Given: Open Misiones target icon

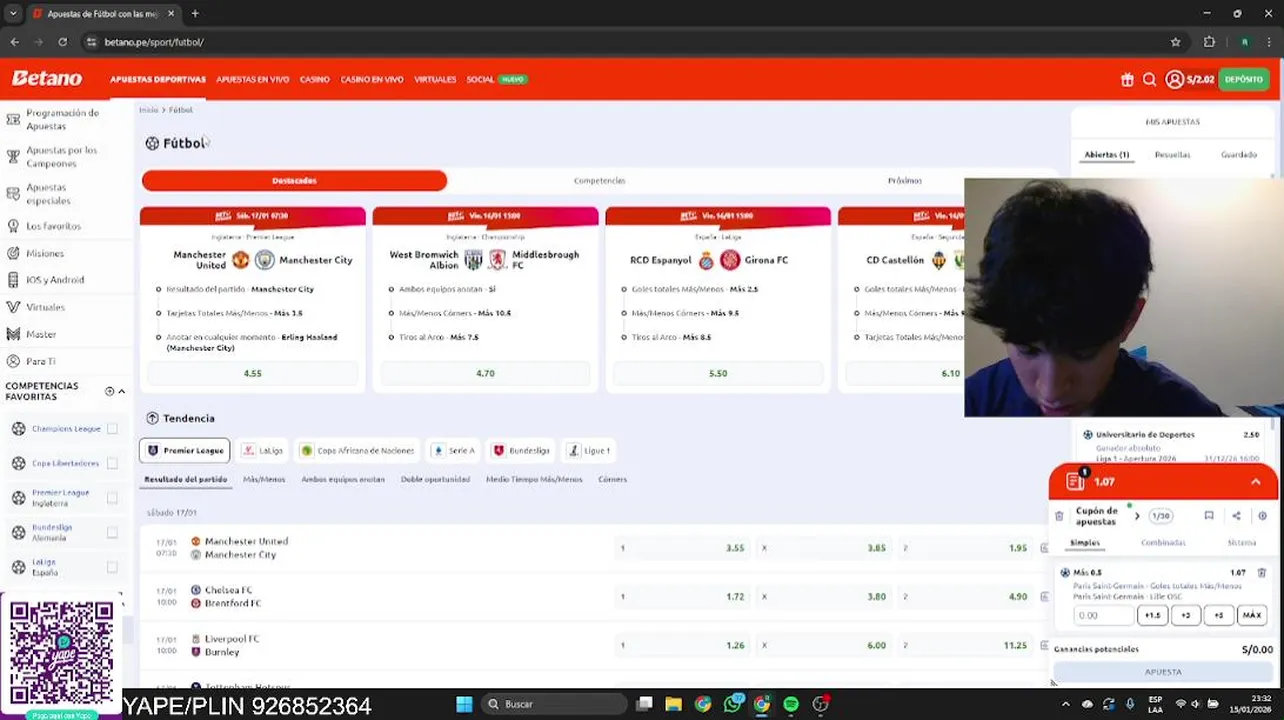Looking at the screenshot, I should point(13,253).
